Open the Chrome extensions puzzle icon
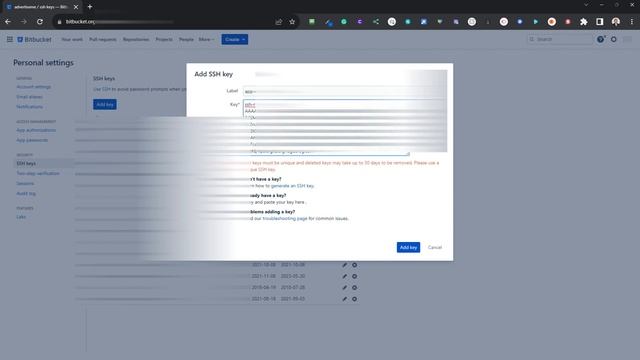Image resolution: width=640 pixels, height=360 pixels. (584, 22)
